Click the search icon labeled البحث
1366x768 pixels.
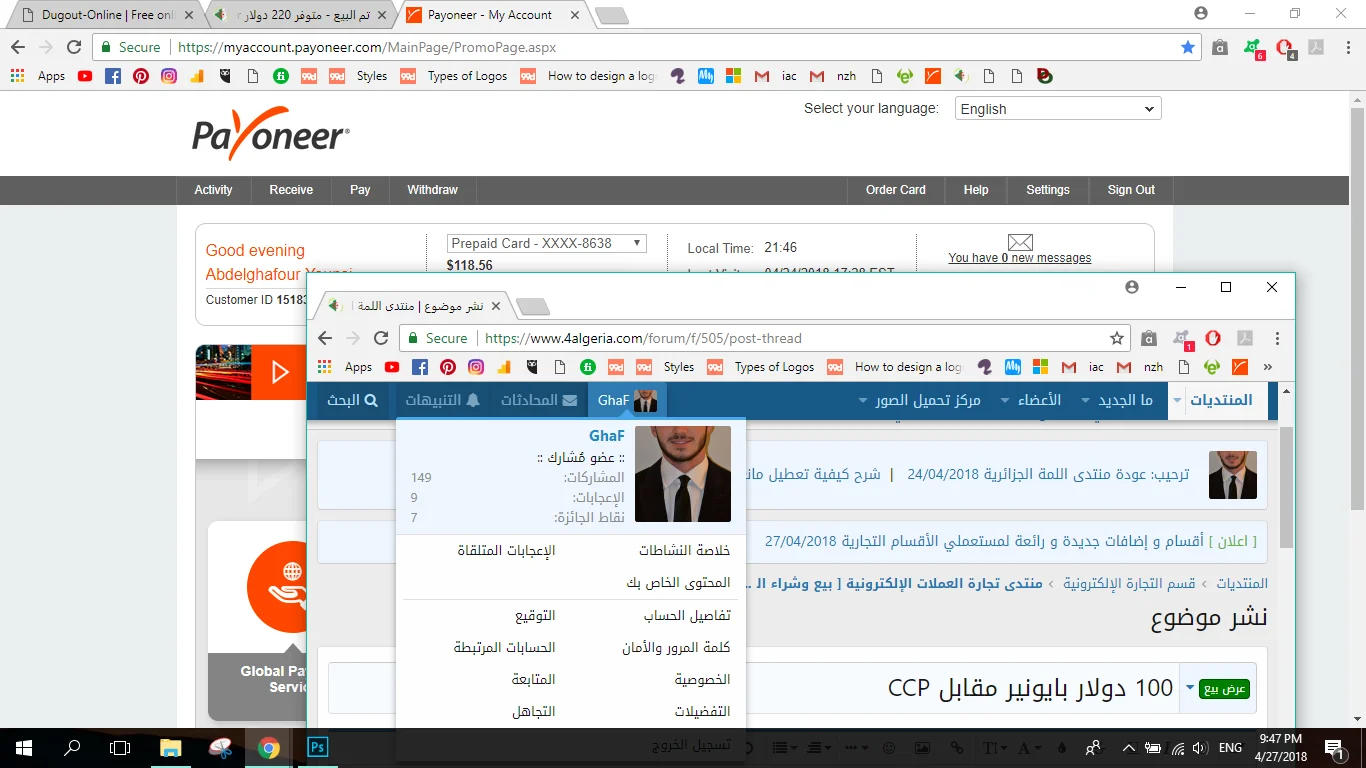(x=353, y=400)
